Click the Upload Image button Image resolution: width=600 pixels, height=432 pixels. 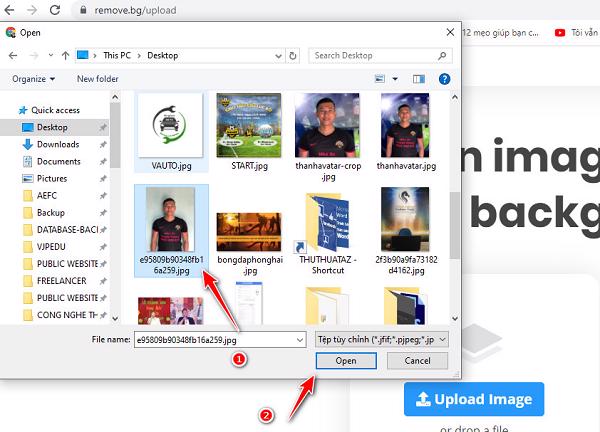pyautogui.click(x=473, y=400)
